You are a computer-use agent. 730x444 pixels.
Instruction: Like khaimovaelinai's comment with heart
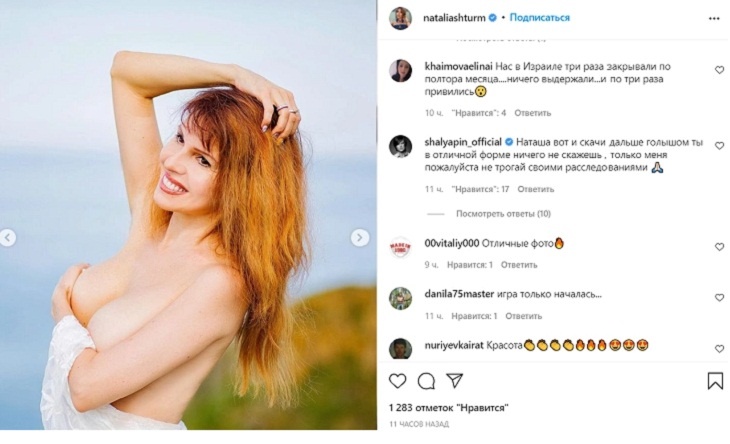point(719,70)
